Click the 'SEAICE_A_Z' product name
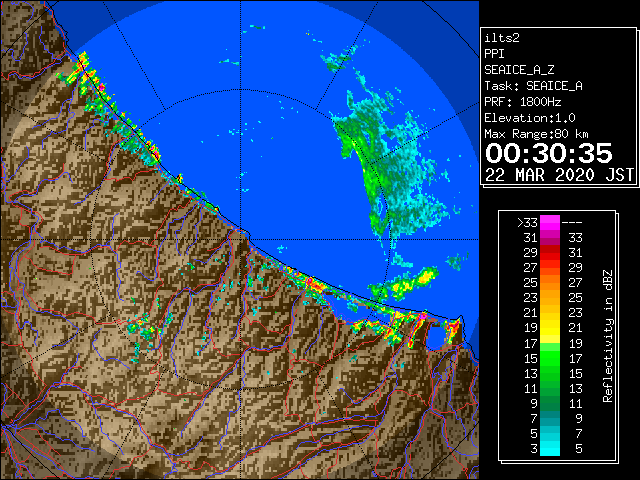The height and width of the screenshot is (480, 640). pos(519,70)
